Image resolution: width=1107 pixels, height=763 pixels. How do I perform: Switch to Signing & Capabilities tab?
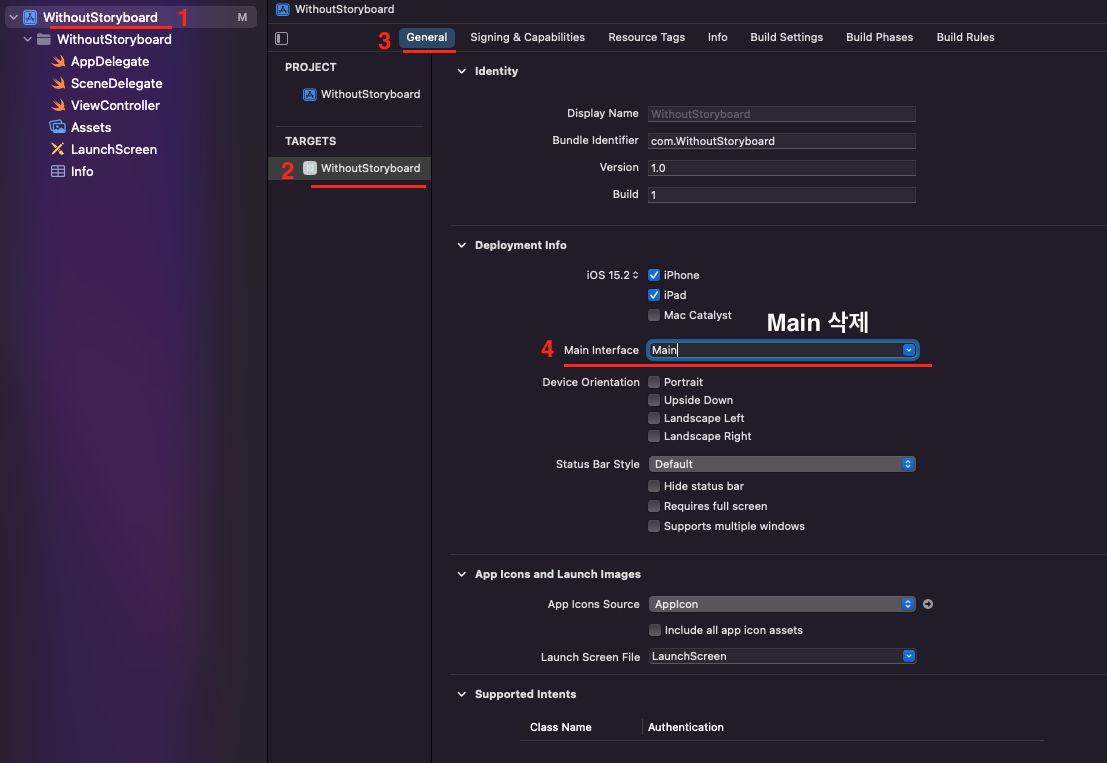pyautogui.click(x=527, y=37)
